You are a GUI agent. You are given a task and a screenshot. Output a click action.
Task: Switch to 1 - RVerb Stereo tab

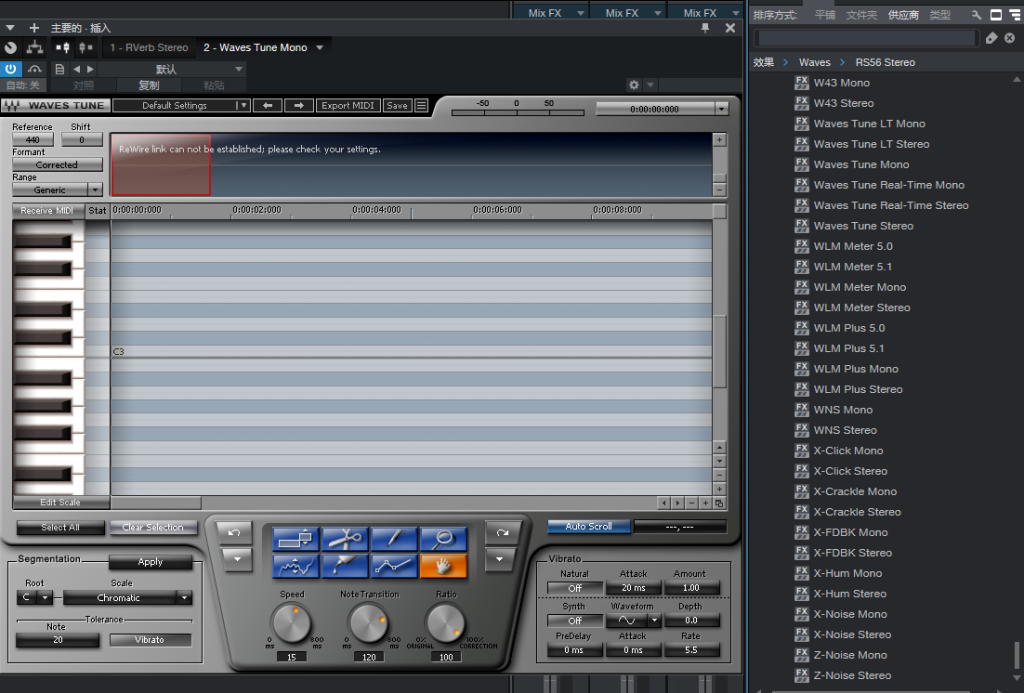[x=149, y=47]
